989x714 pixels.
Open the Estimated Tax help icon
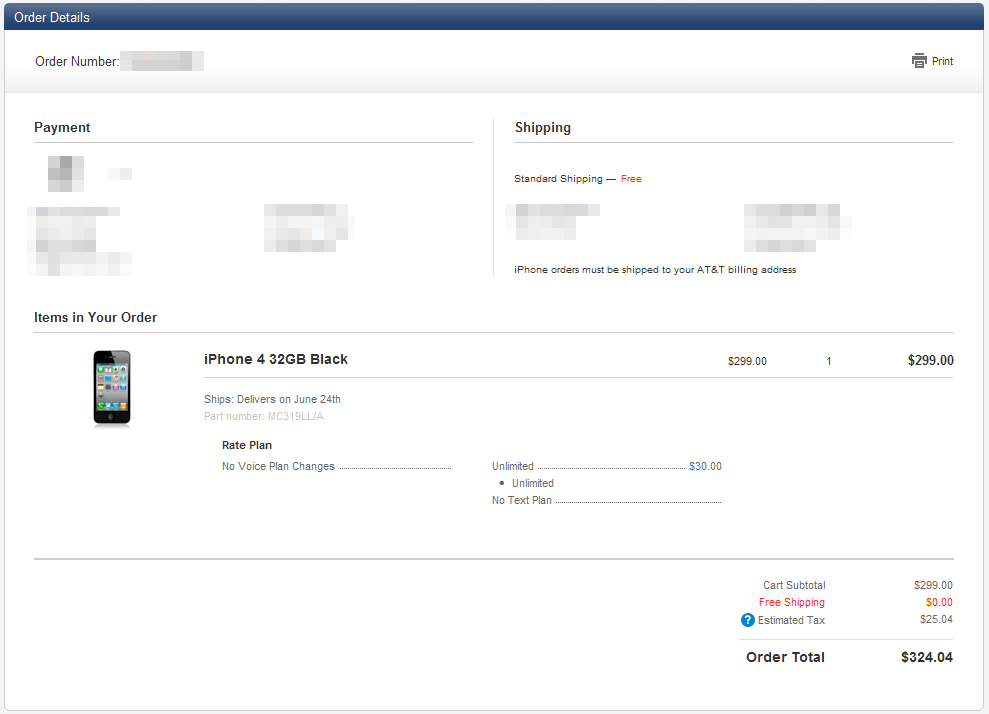(x=747, y=620)
